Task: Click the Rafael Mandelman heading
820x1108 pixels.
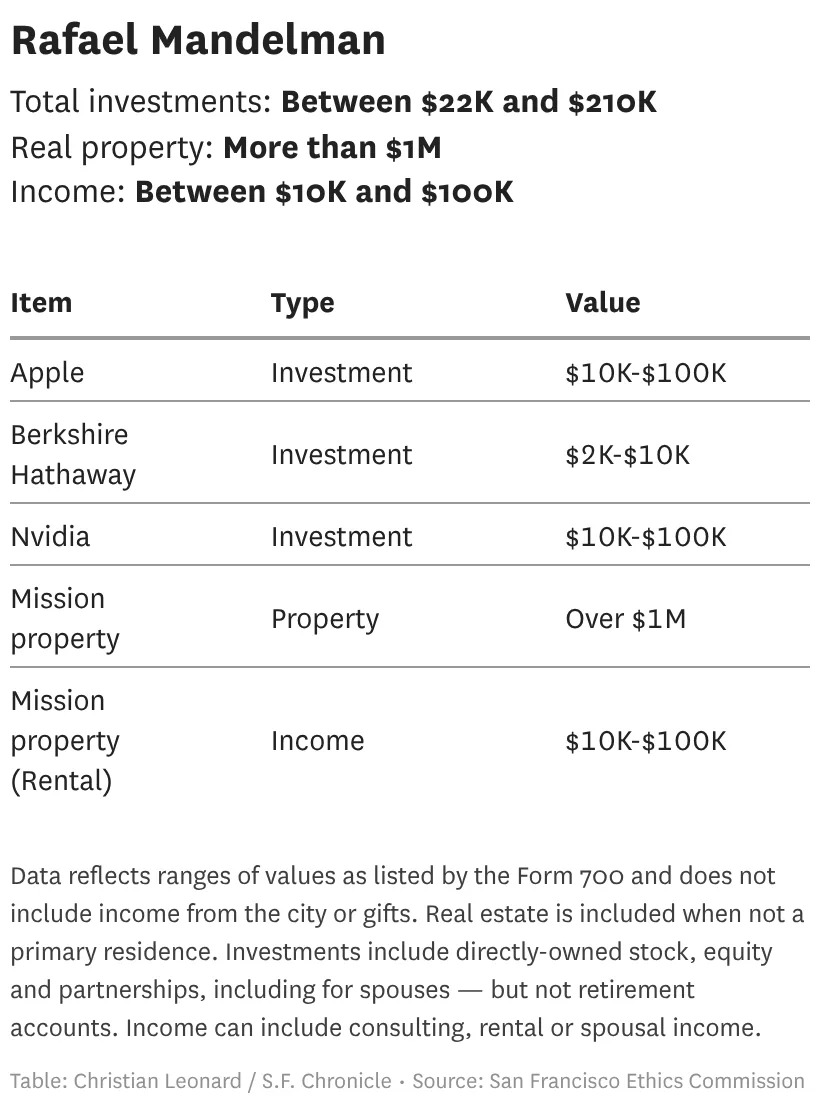Action: (x=198, y=42)
